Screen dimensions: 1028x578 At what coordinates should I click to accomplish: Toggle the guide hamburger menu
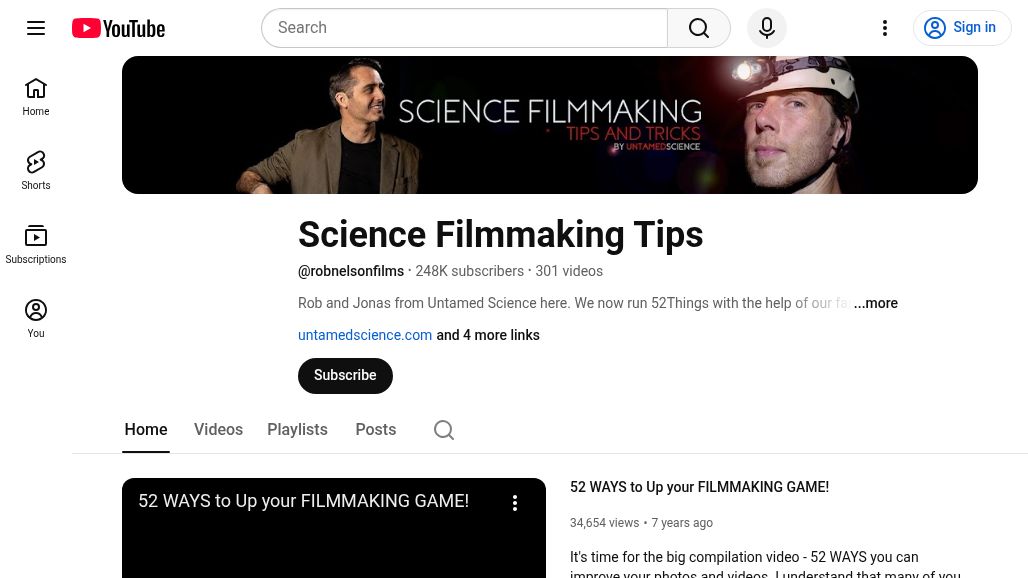pos(36,27)
